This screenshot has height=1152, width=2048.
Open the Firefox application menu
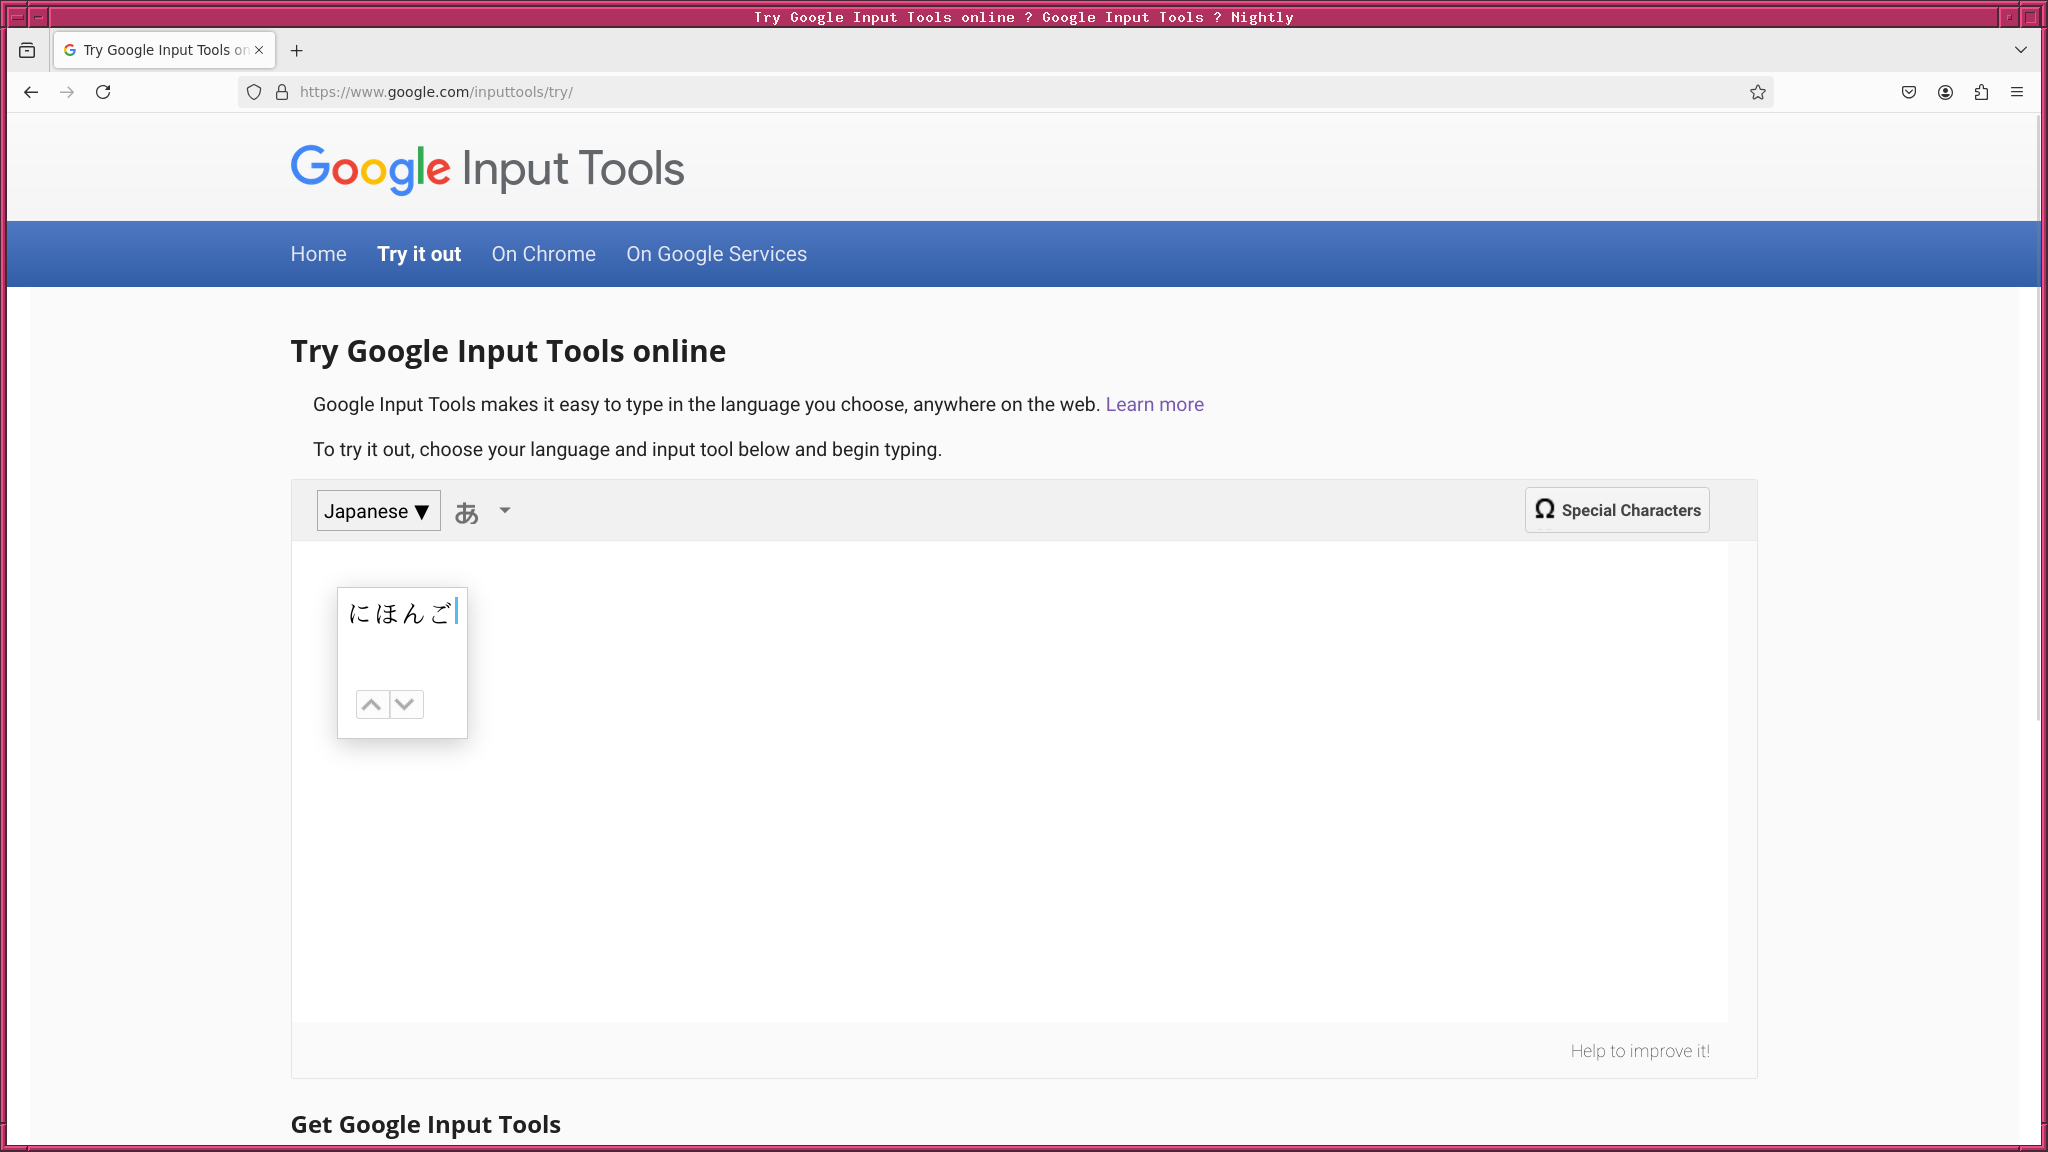[2017, 92]
